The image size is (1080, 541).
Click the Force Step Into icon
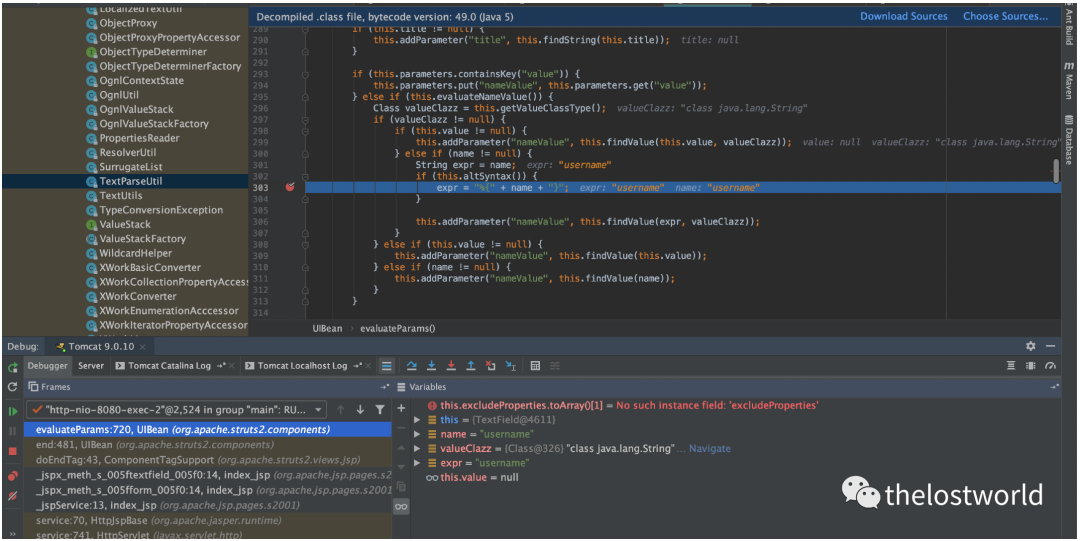pos(450,366)
